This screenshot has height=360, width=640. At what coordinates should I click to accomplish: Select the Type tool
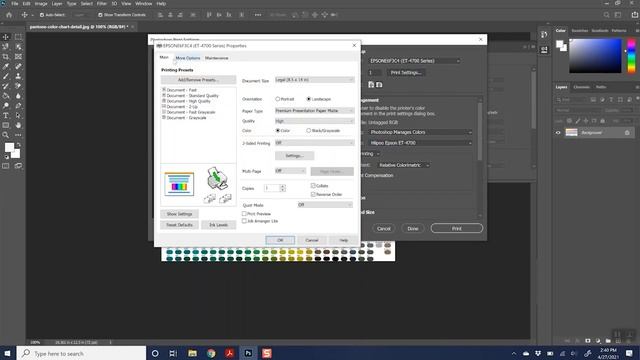(x=6, y=116)
